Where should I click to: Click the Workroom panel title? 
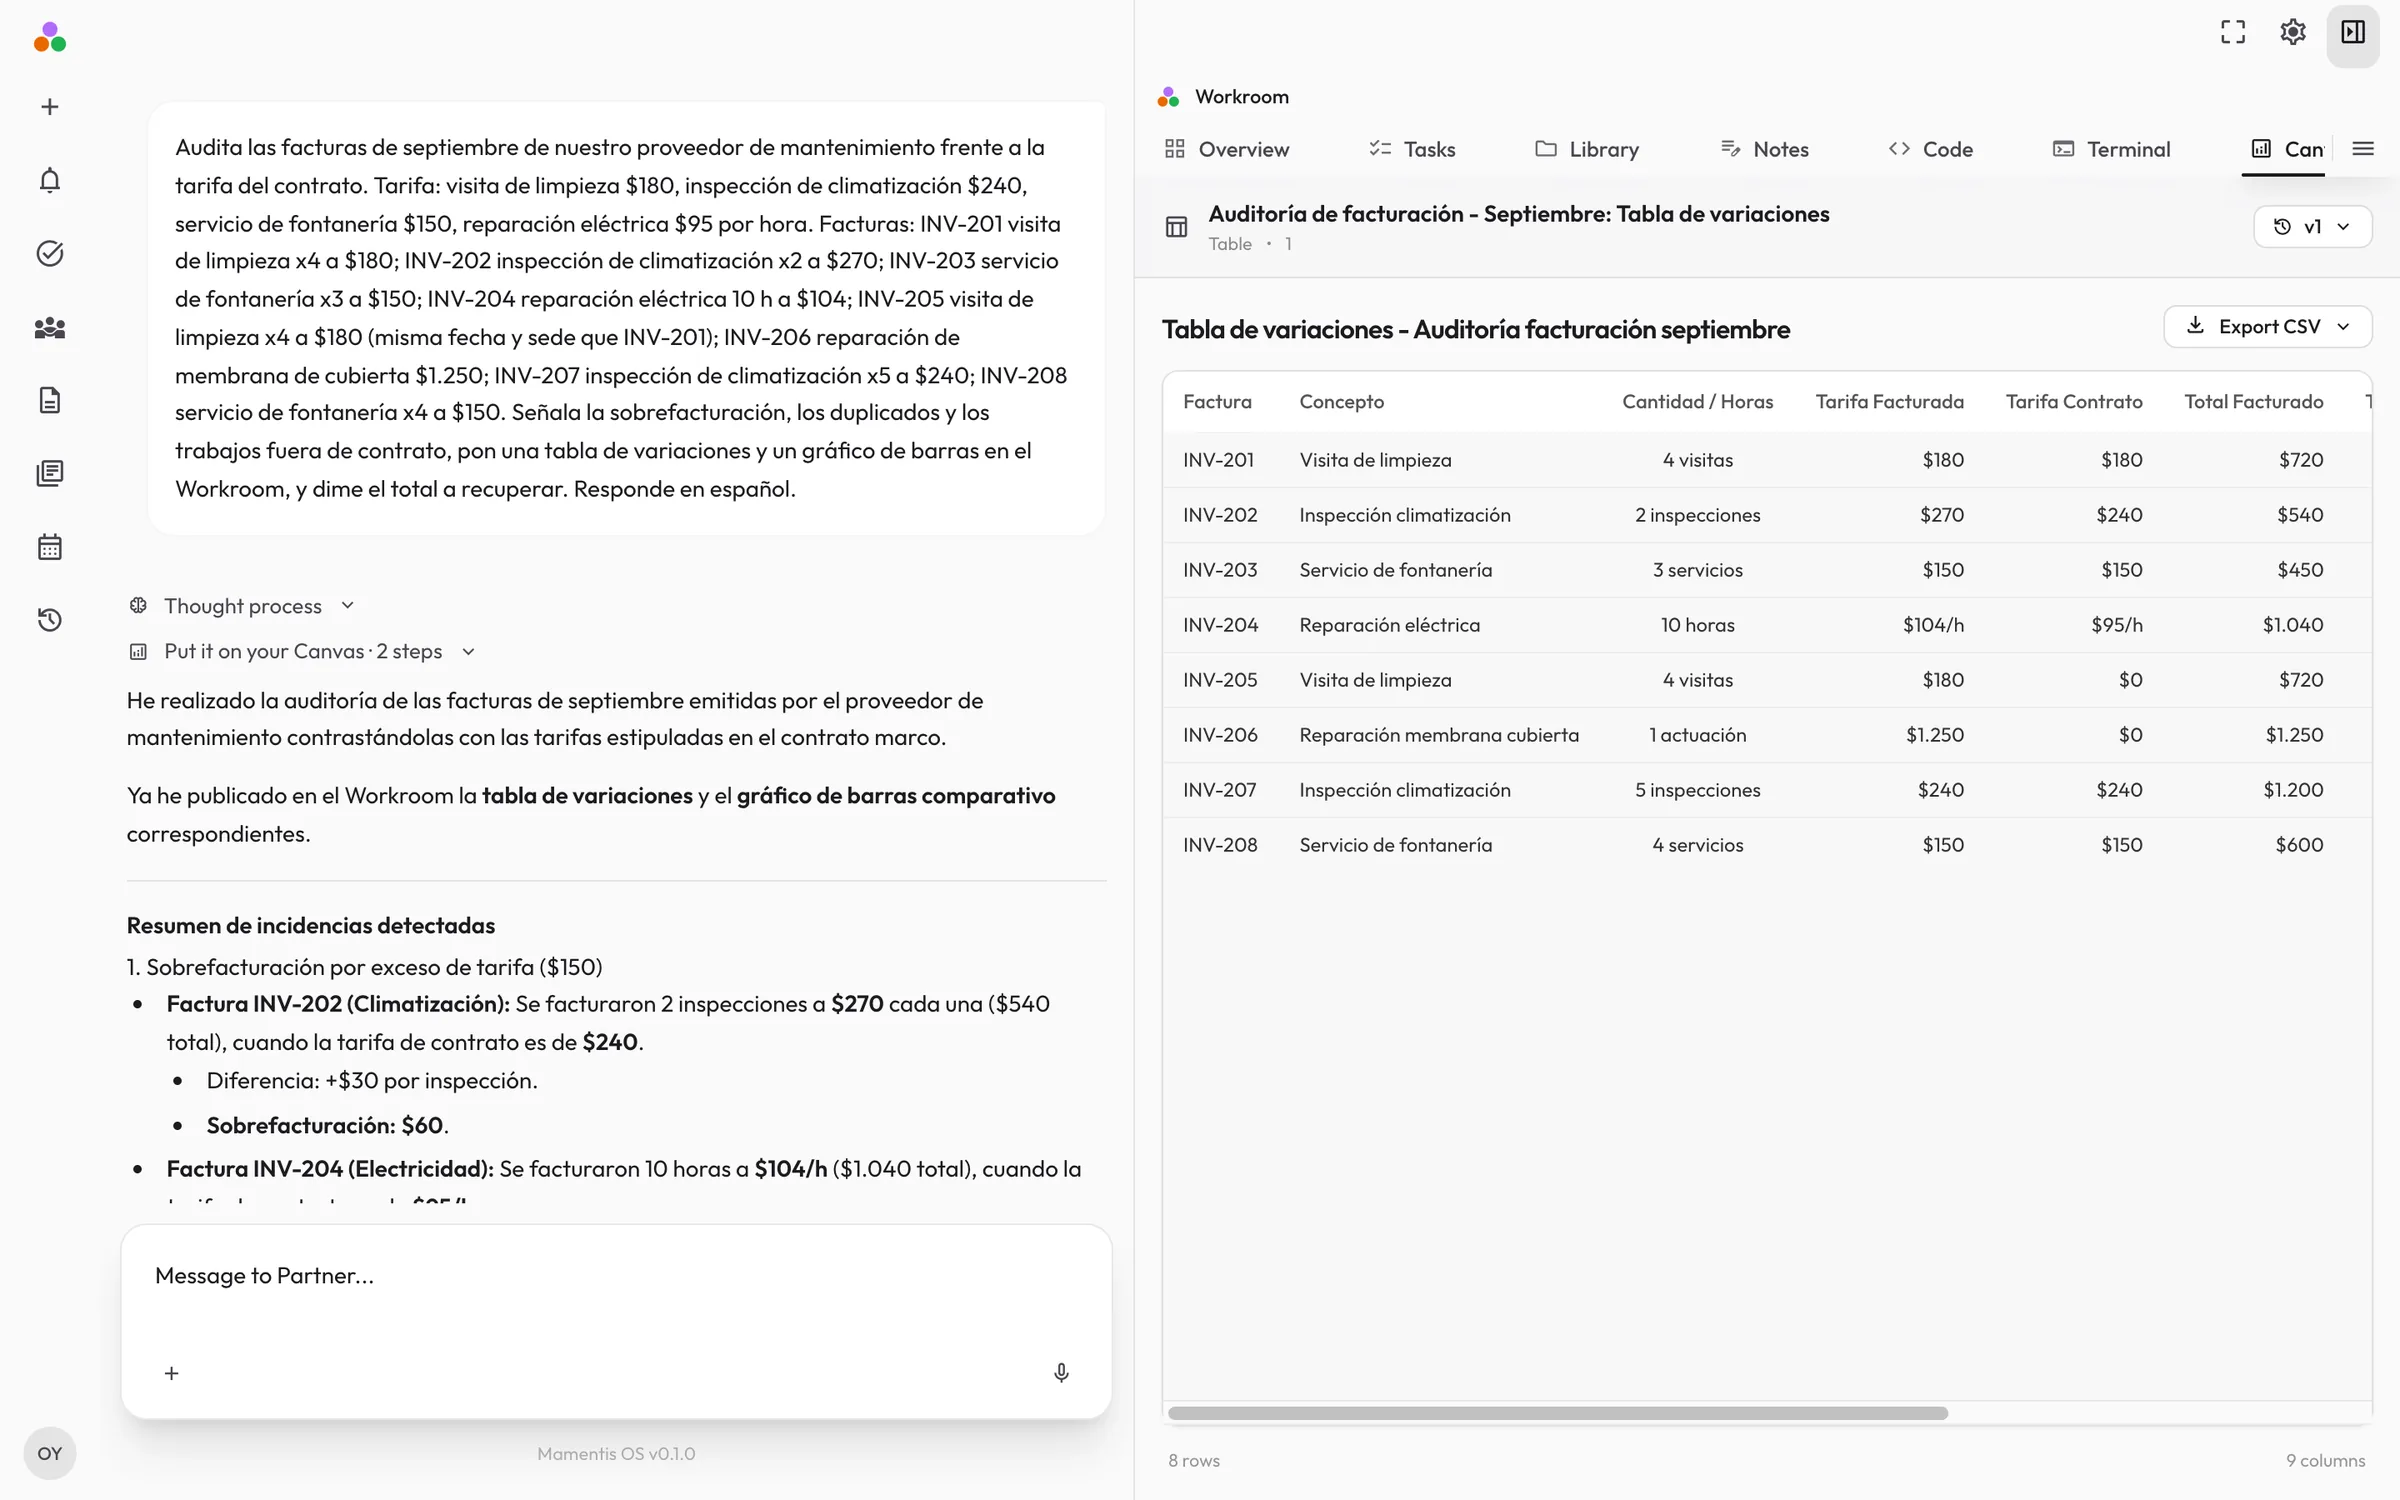click(1241, 97)
